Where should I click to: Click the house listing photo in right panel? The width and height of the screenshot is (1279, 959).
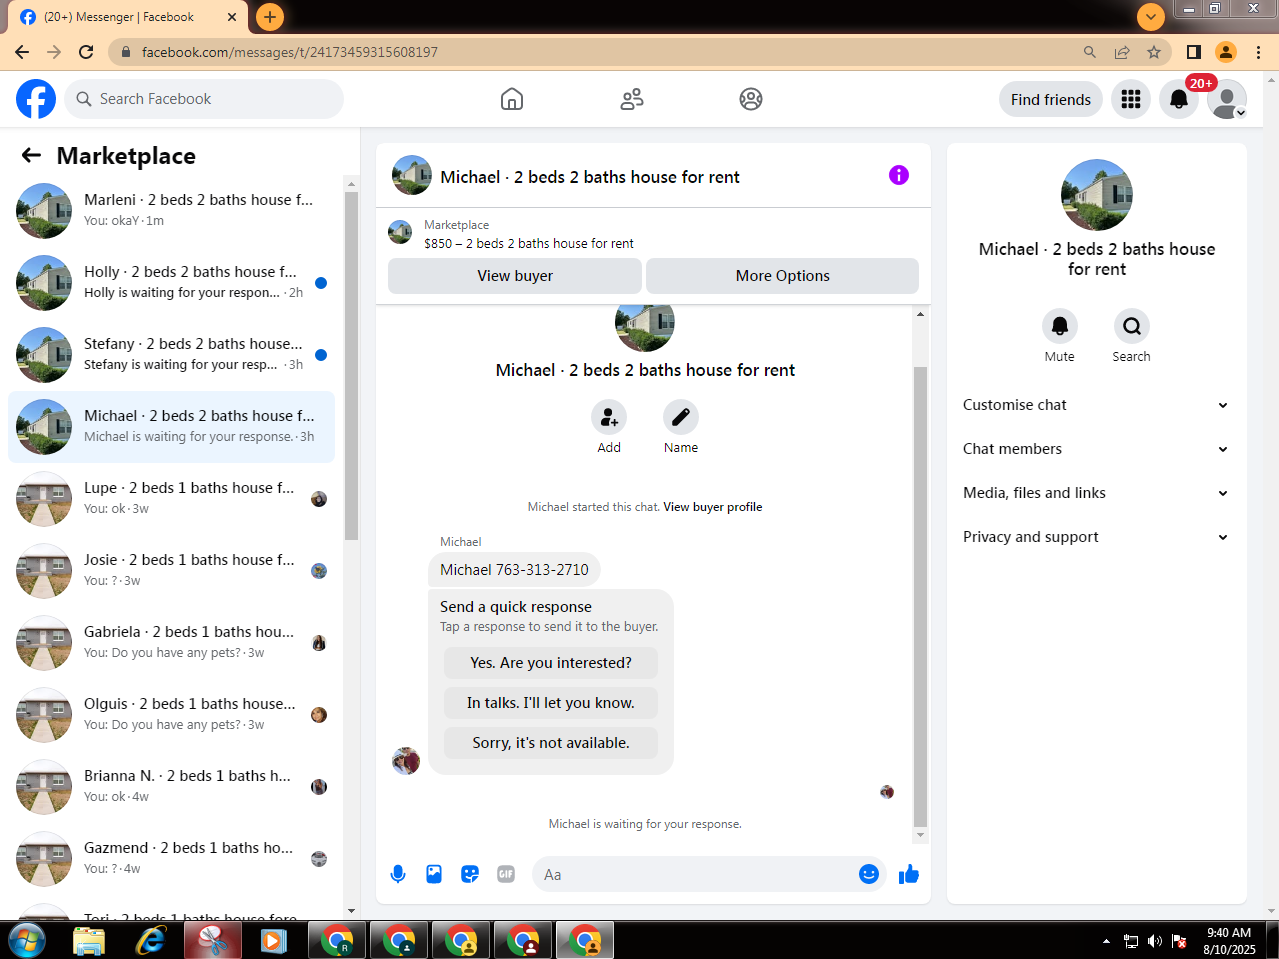1097,195
